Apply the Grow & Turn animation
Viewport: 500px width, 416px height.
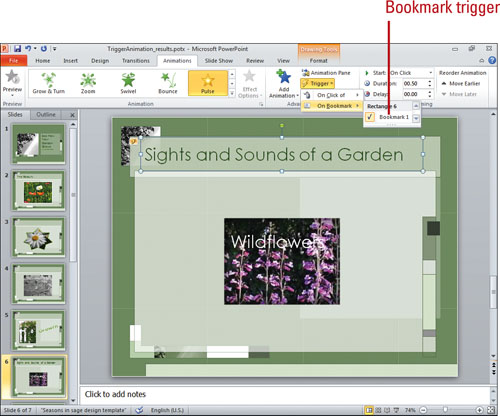click(49, 83)
